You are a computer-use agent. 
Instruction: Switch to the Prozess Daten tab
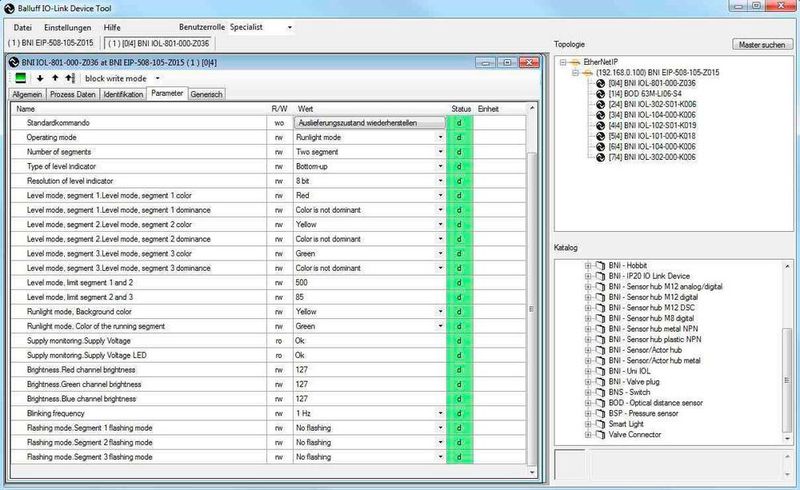[72, 94]
